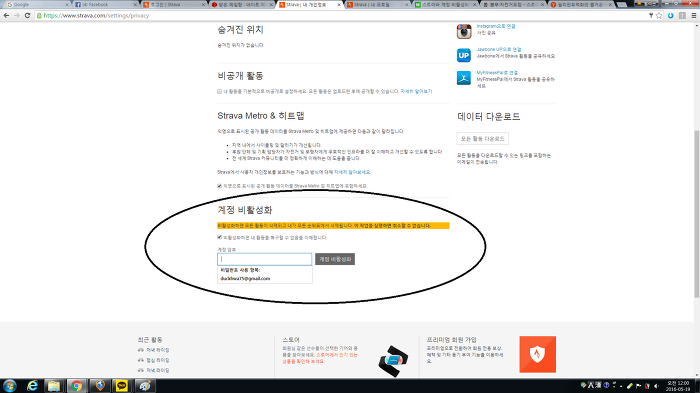Click the store product image in footer
The height and width of the screenshot is (393, 700).
pos(393,360)
